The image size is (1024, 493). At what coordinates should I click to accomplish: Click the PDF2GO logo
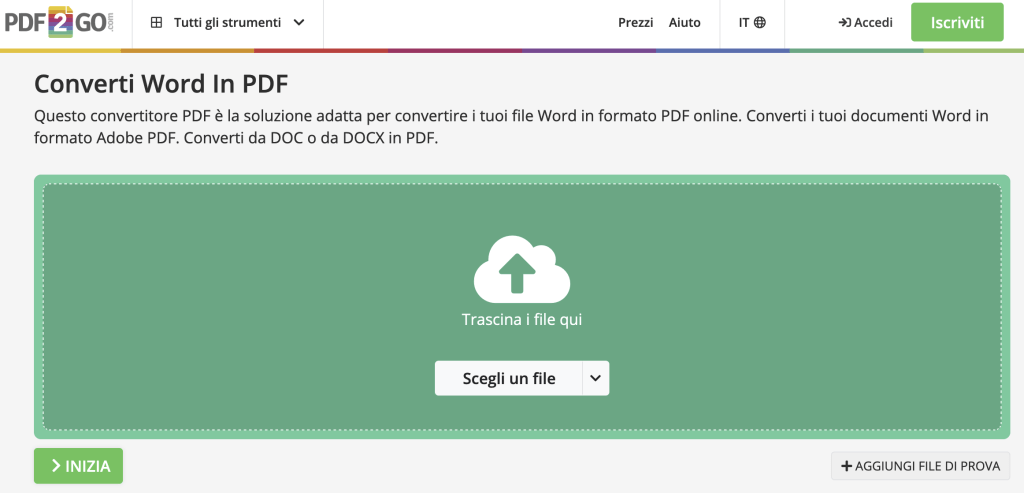pyautogui.click(x=60, y=23)
